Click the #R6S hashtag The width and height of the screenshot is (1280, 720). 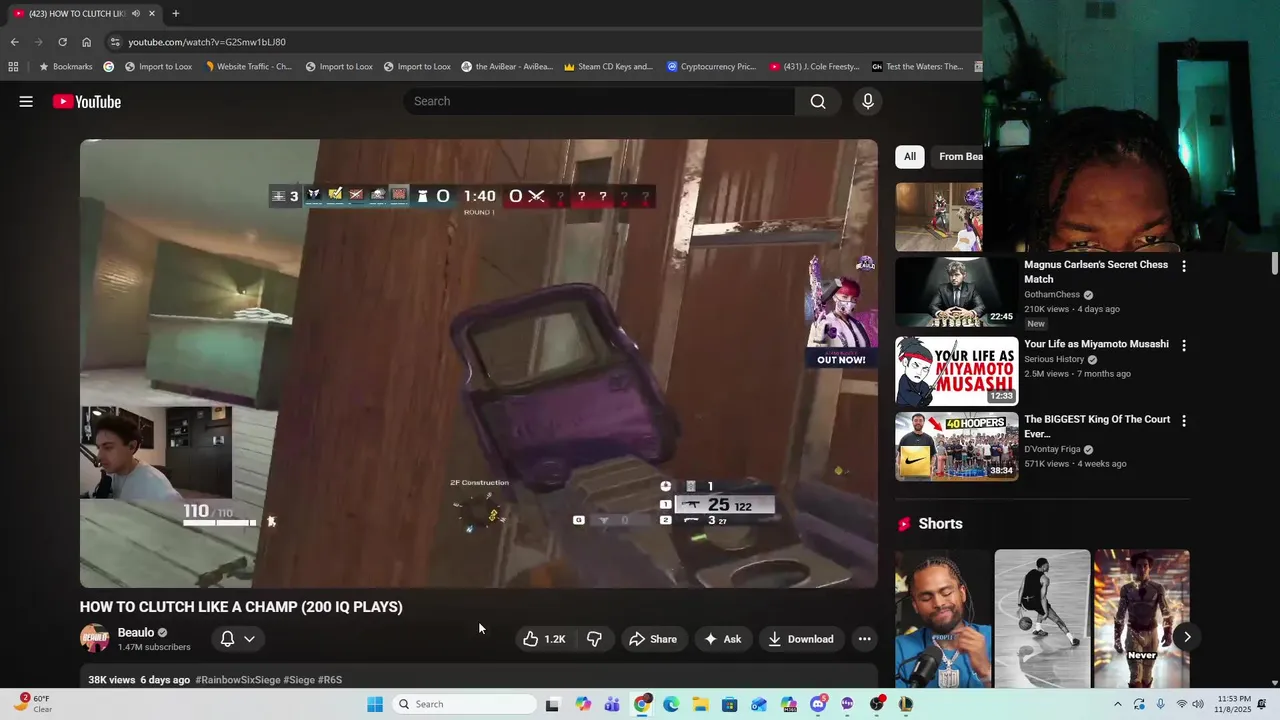(x=330, y=680)
